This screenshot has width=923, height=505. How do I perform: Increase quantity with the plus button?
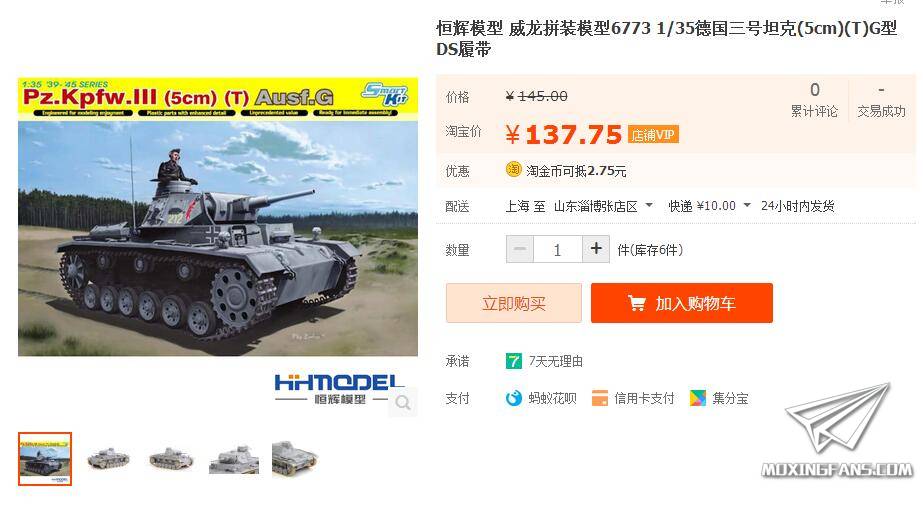(596, 249)
